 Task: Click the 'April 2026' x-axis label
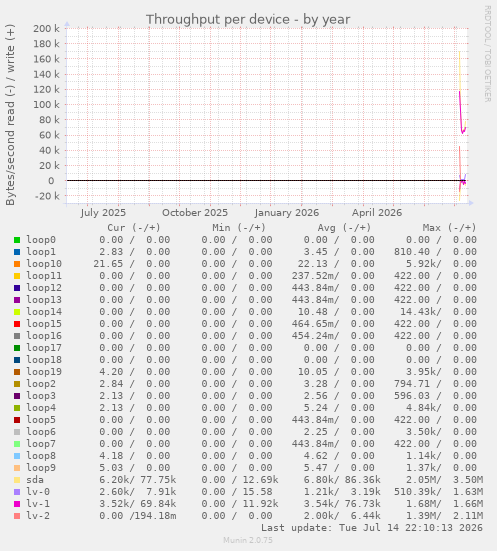(x=377, y=213)
